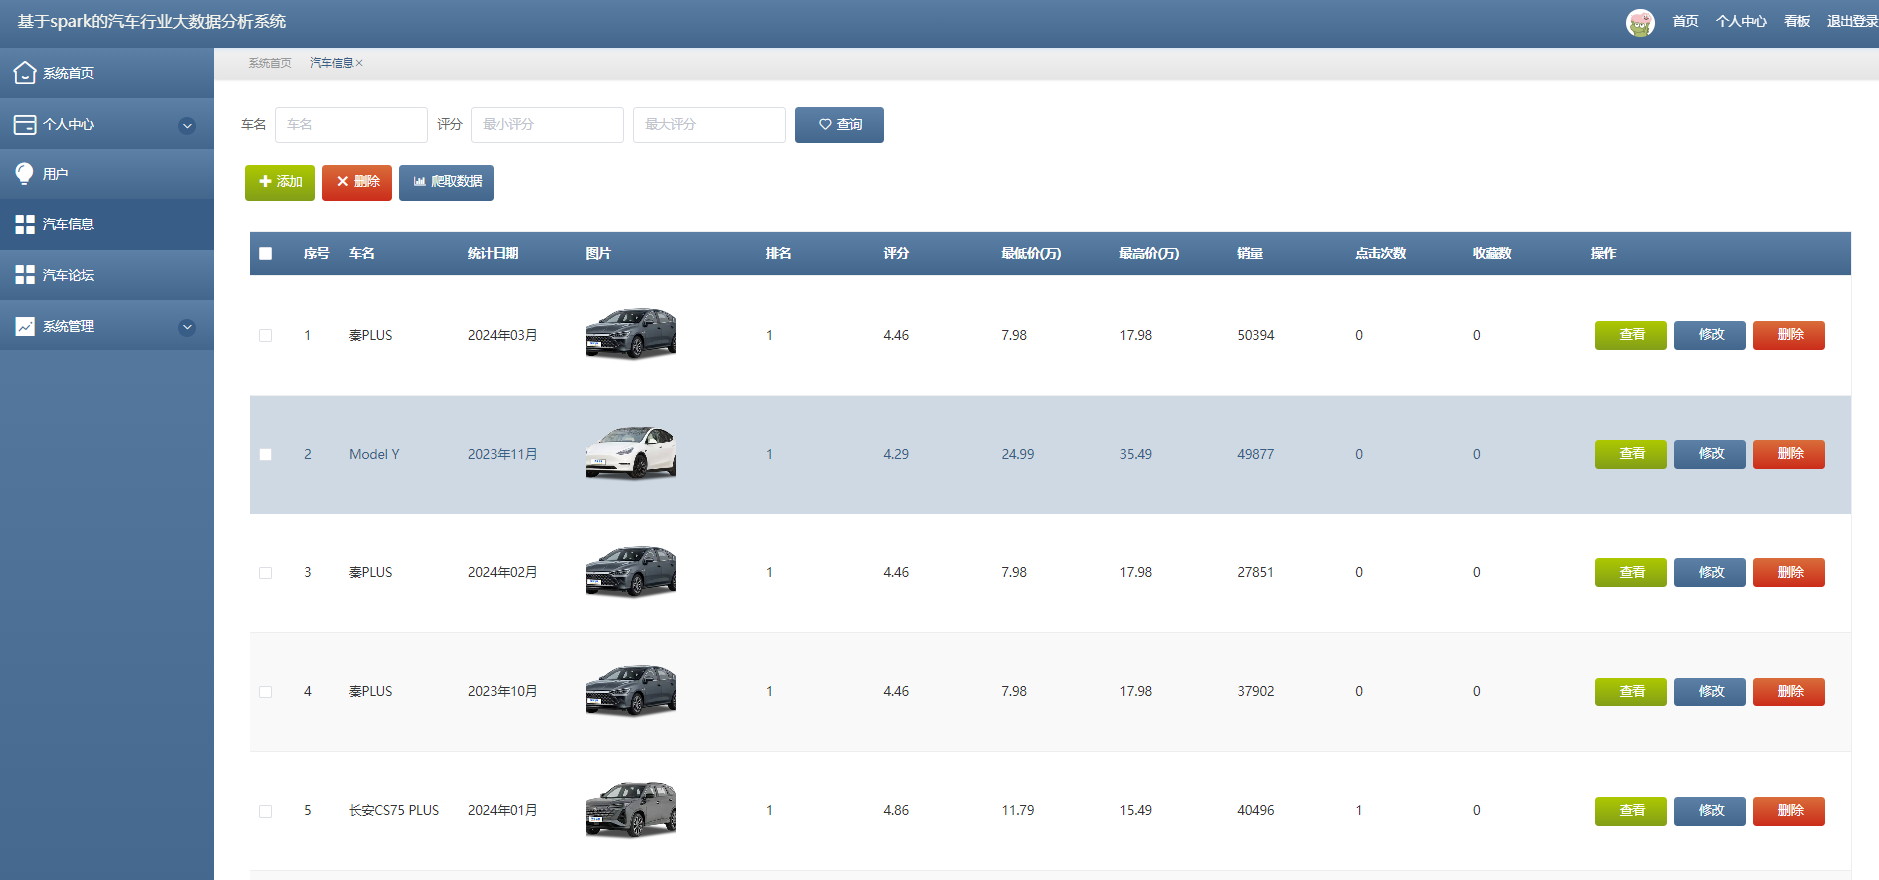Click the grid icon for 汽车信息

[25, 224]
